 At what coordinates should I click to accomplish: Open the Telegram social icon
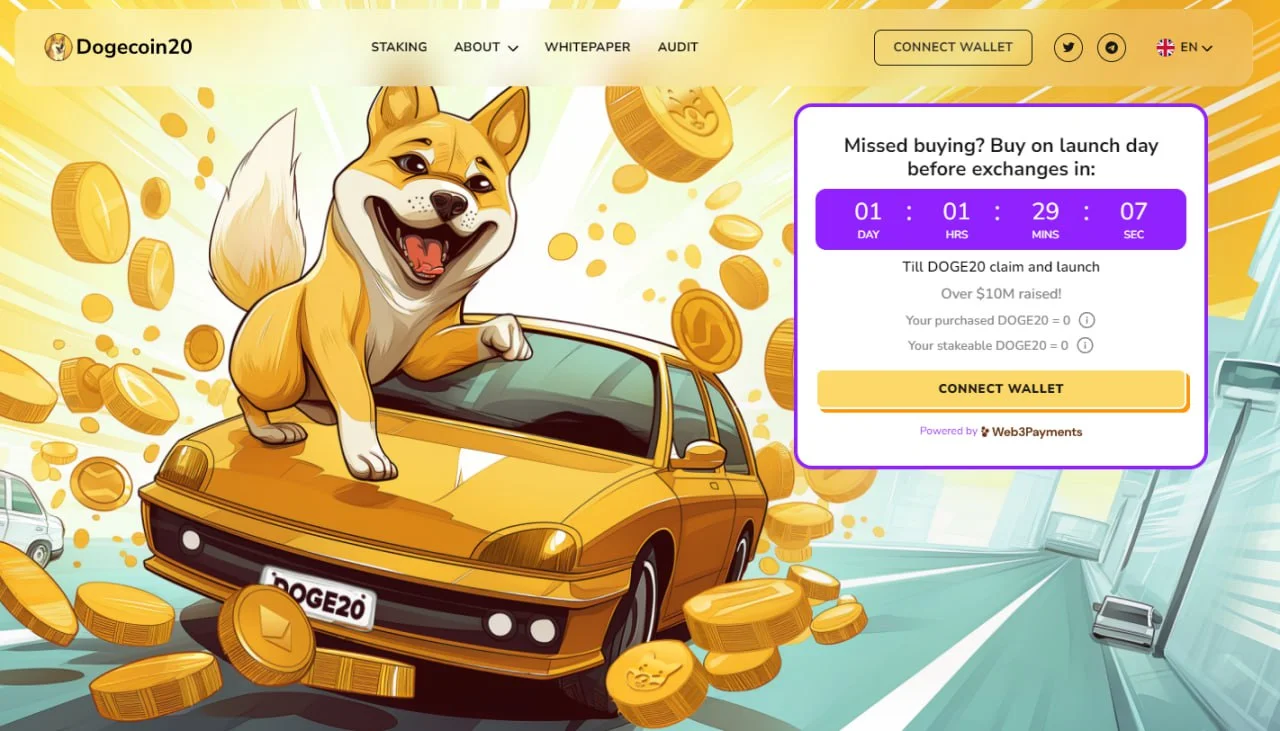click(x=1111, y=47)
